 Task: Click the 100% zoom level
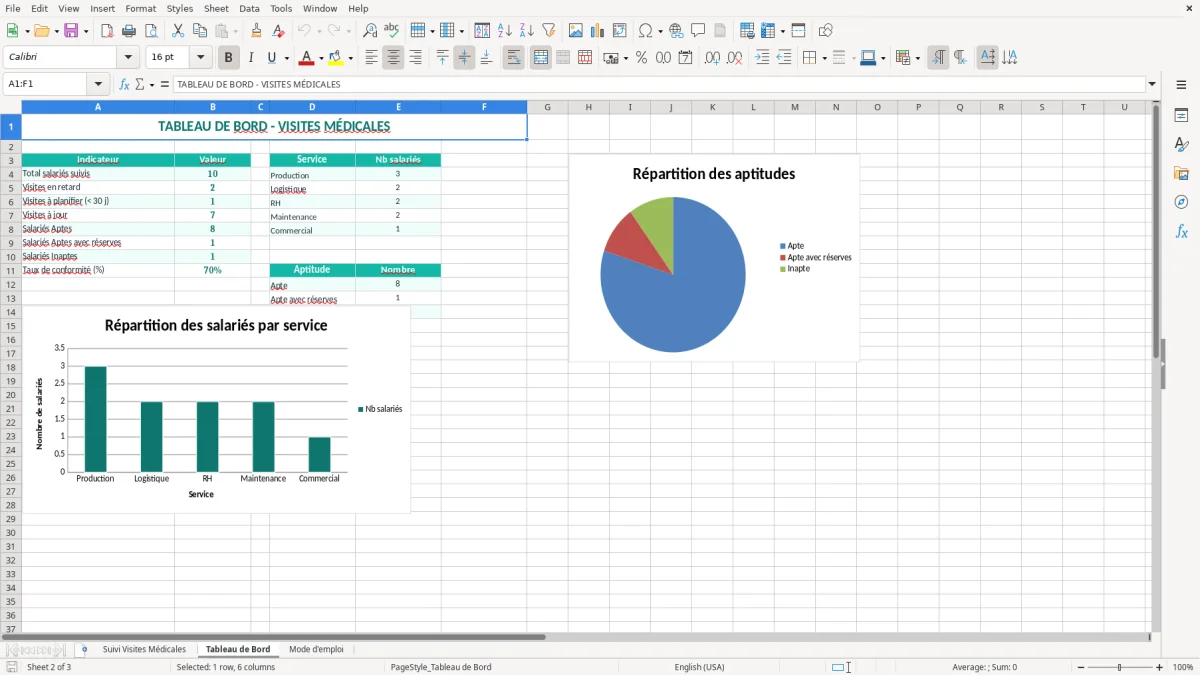1183,667
